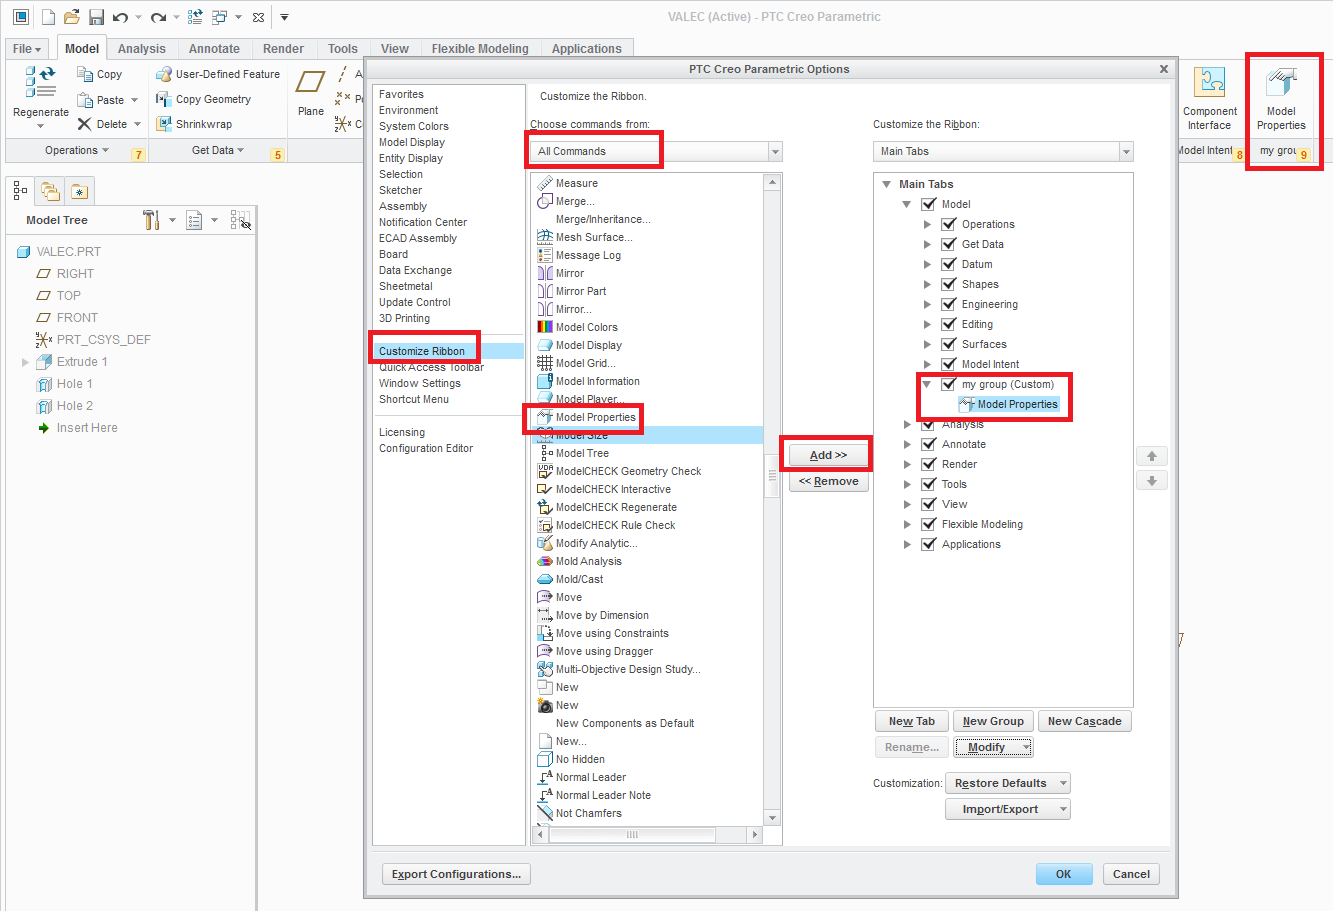1333x911 pixels.
Task: Click the New Group button
Action: 993,721
